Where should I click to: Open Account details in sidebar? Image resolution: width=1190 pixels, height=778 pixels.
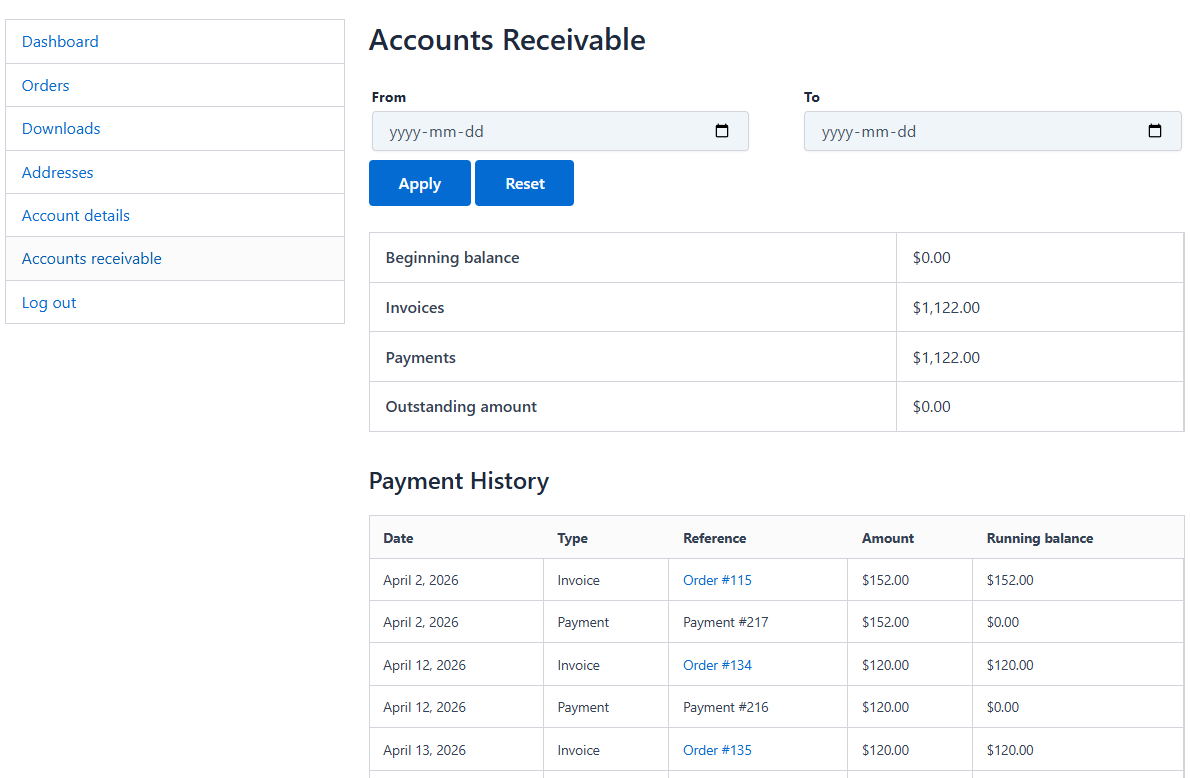pyautogui.click(x=76, y=216)
